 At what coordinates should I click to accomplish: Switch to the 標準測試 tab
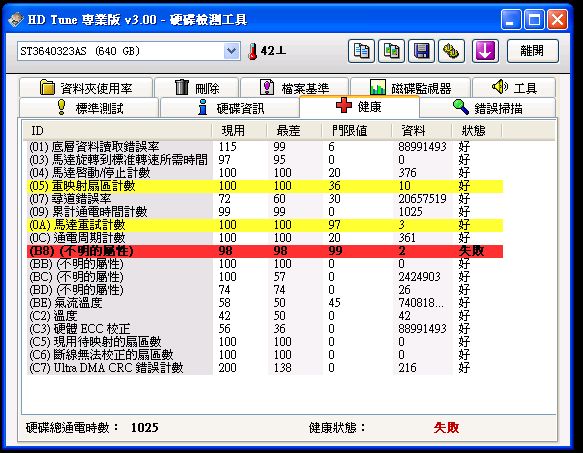89,108
